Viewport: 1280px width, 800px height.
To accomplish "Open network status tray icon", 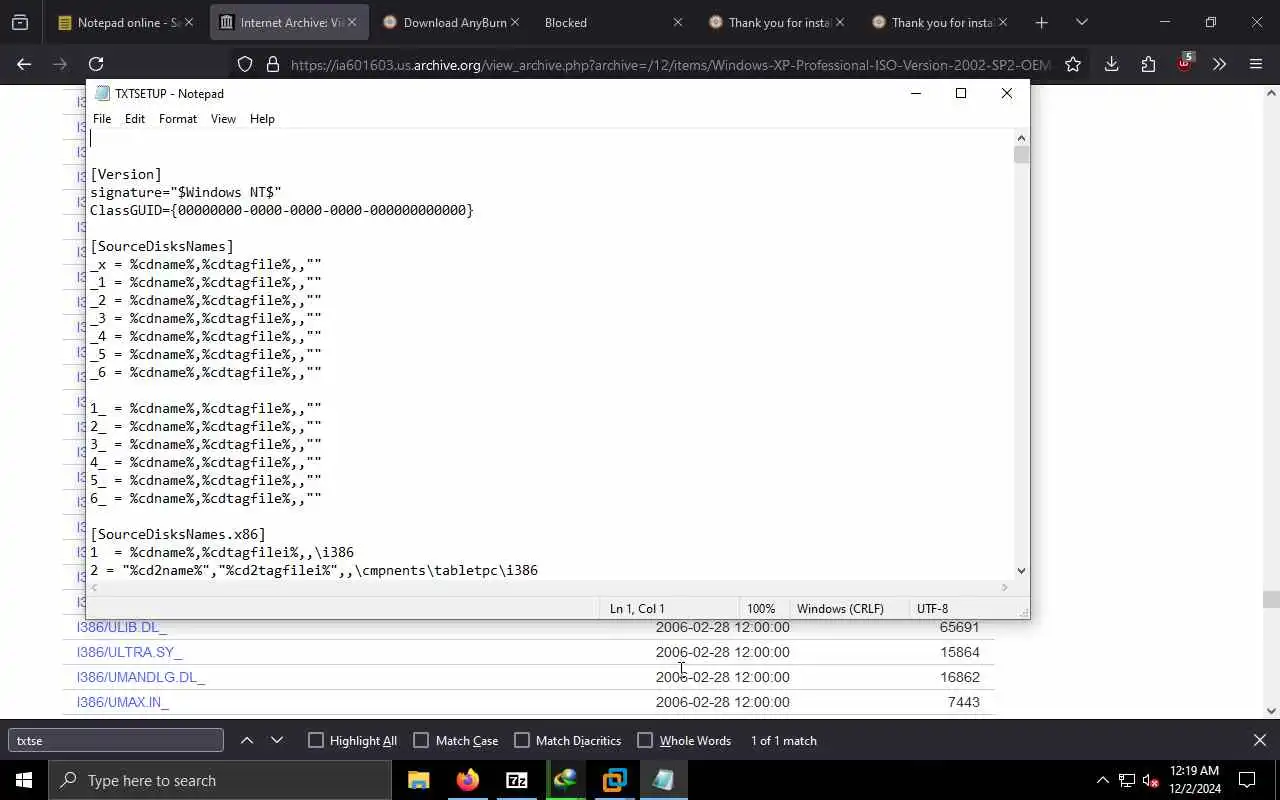I will [x=1126, y=780].
